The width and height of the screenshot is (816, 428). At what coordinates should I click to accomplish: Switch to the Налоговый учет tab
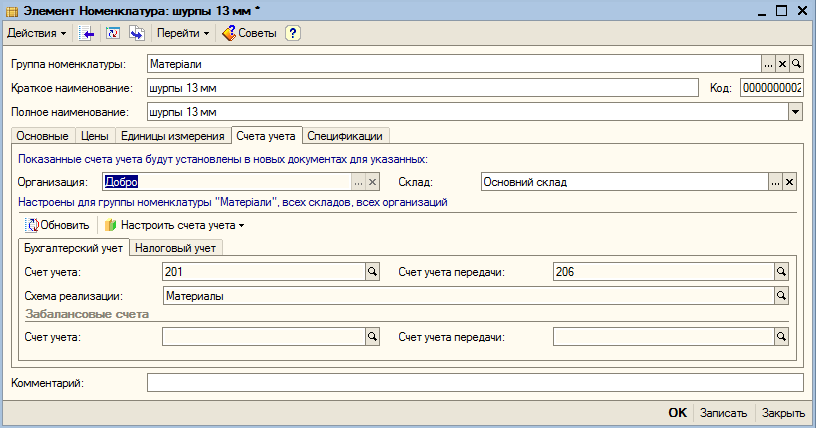pyautogui.click(x=175, y=248)
